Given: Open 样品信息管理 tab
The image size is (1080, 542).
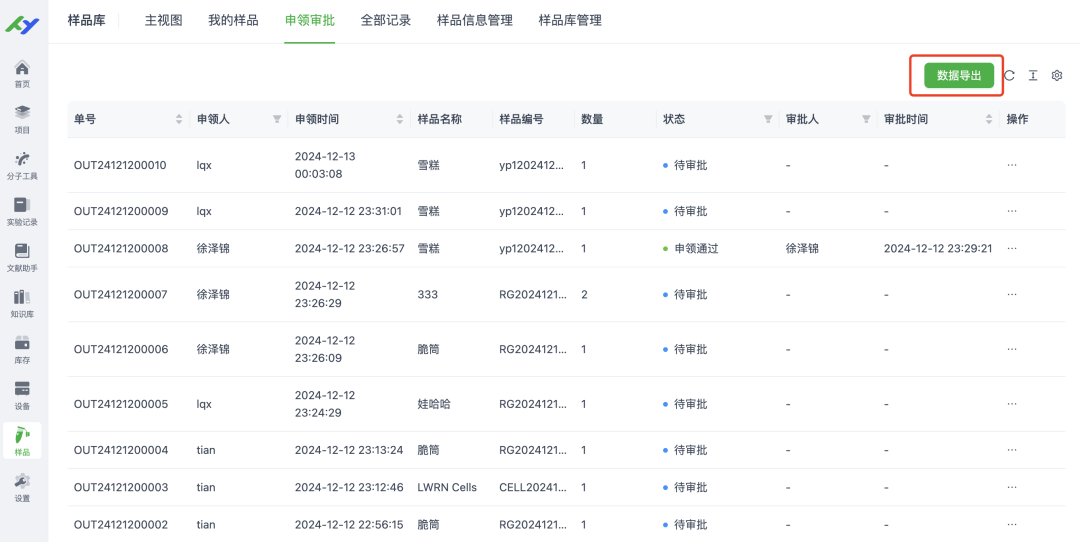Looking at the screenshot, I should (x=475, y=21).
